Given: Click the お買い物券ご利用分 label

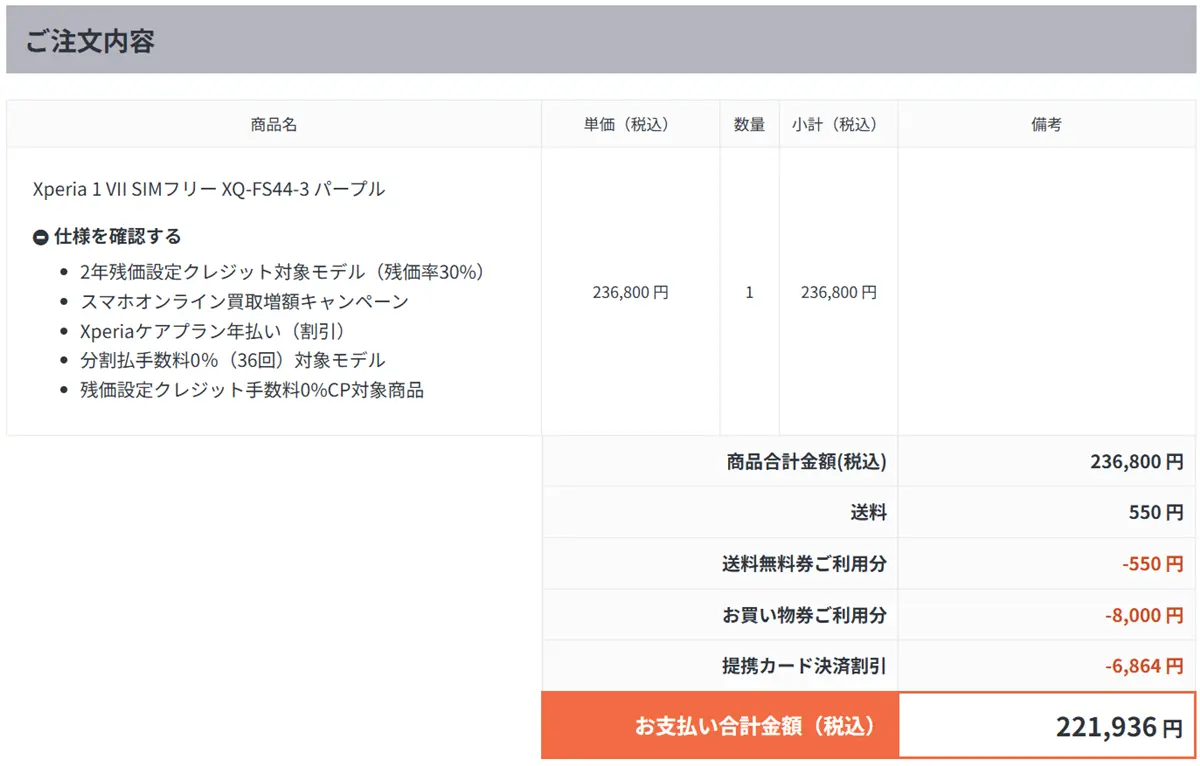Looking at the screenshot, I should pyautogui.click(x=804, y=615).
